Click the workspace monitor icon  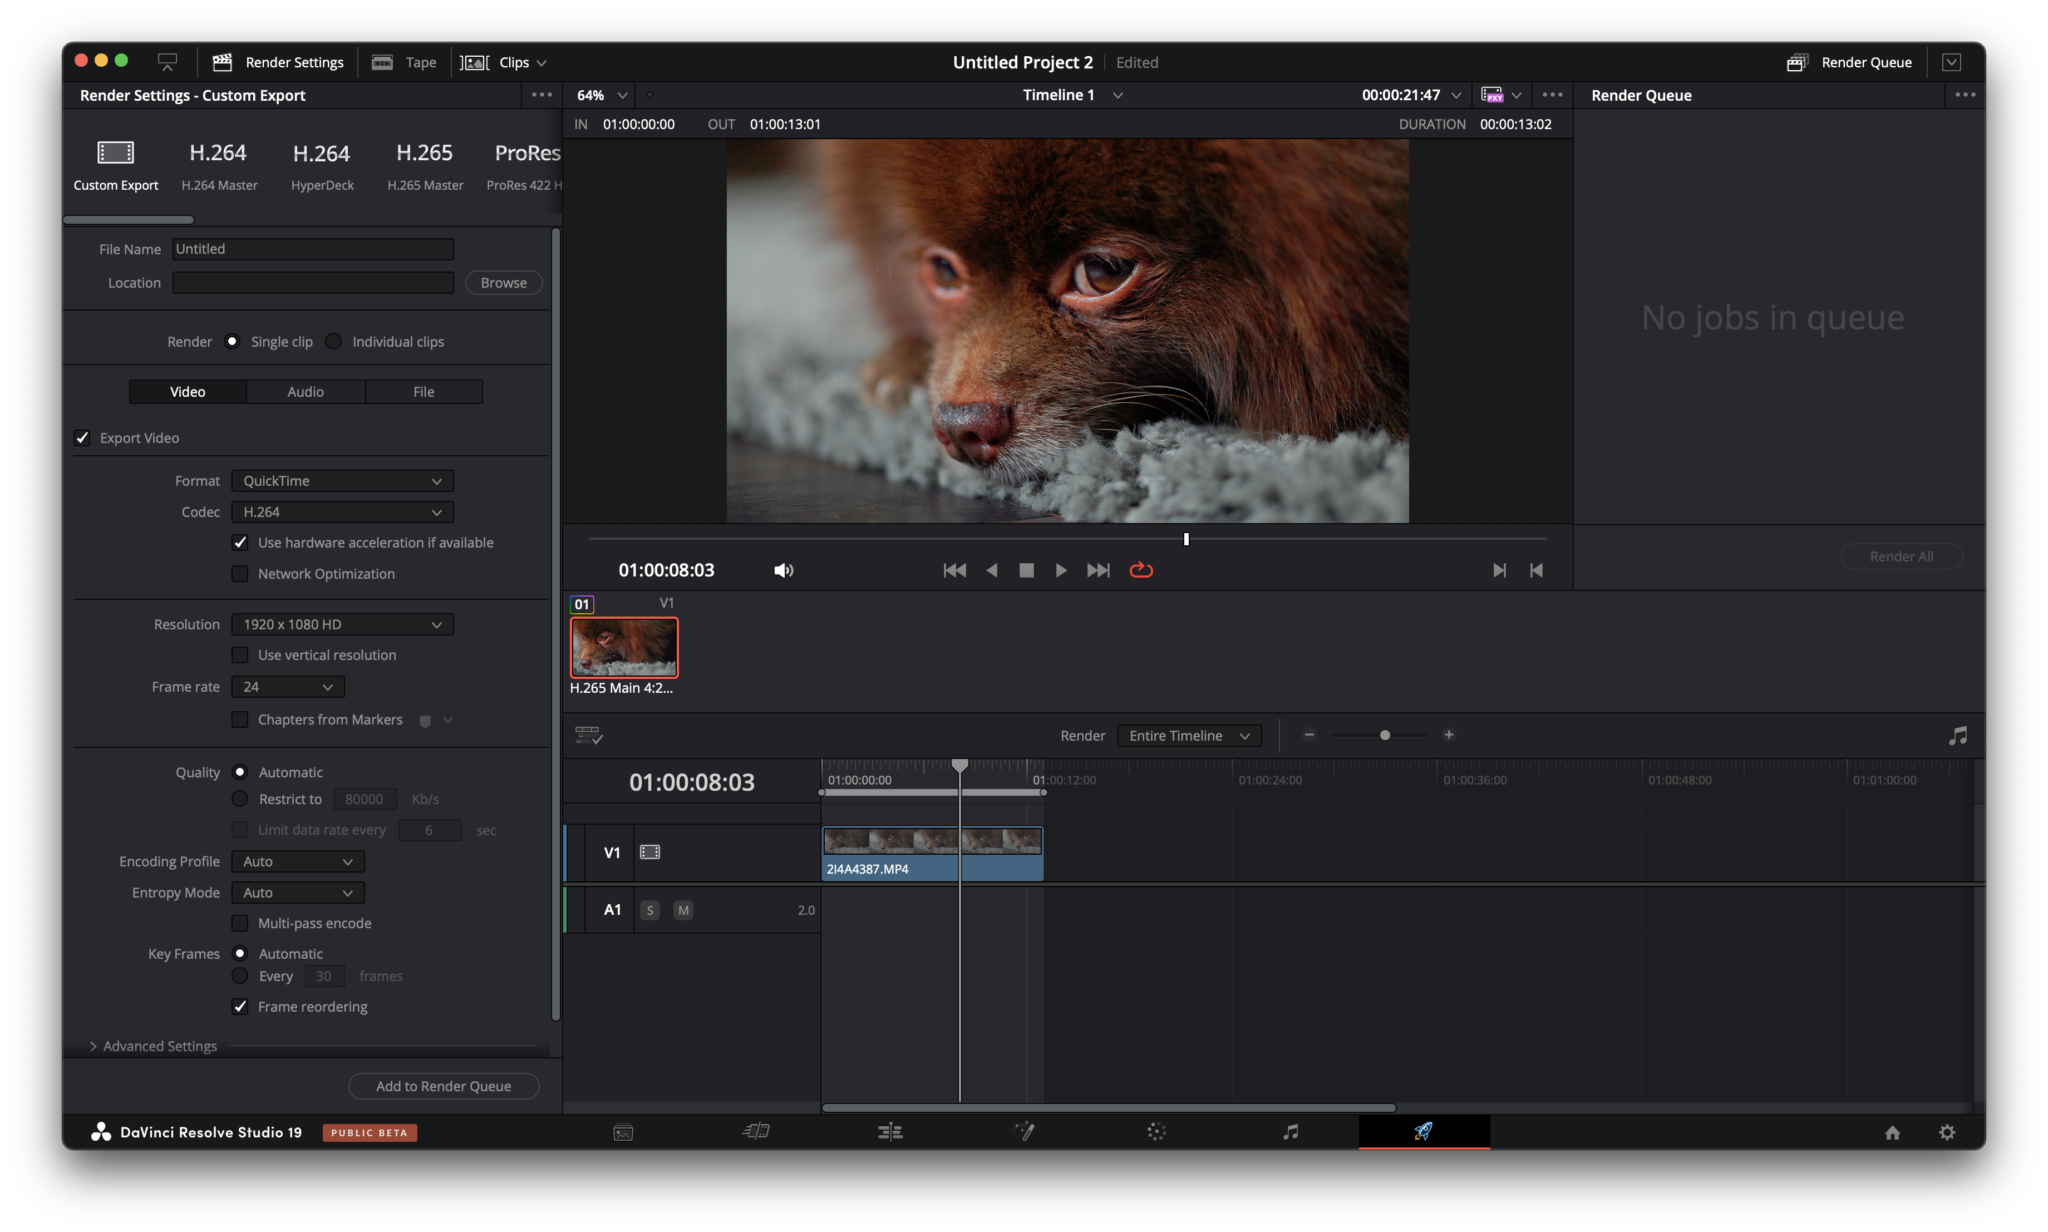click(x=167, y=62)
